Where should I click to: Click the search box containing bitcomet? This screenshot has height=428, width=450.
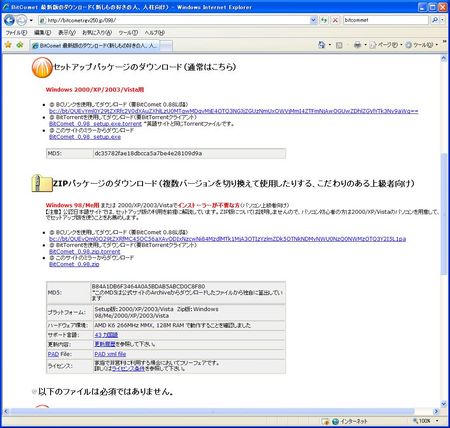point(385,20)
